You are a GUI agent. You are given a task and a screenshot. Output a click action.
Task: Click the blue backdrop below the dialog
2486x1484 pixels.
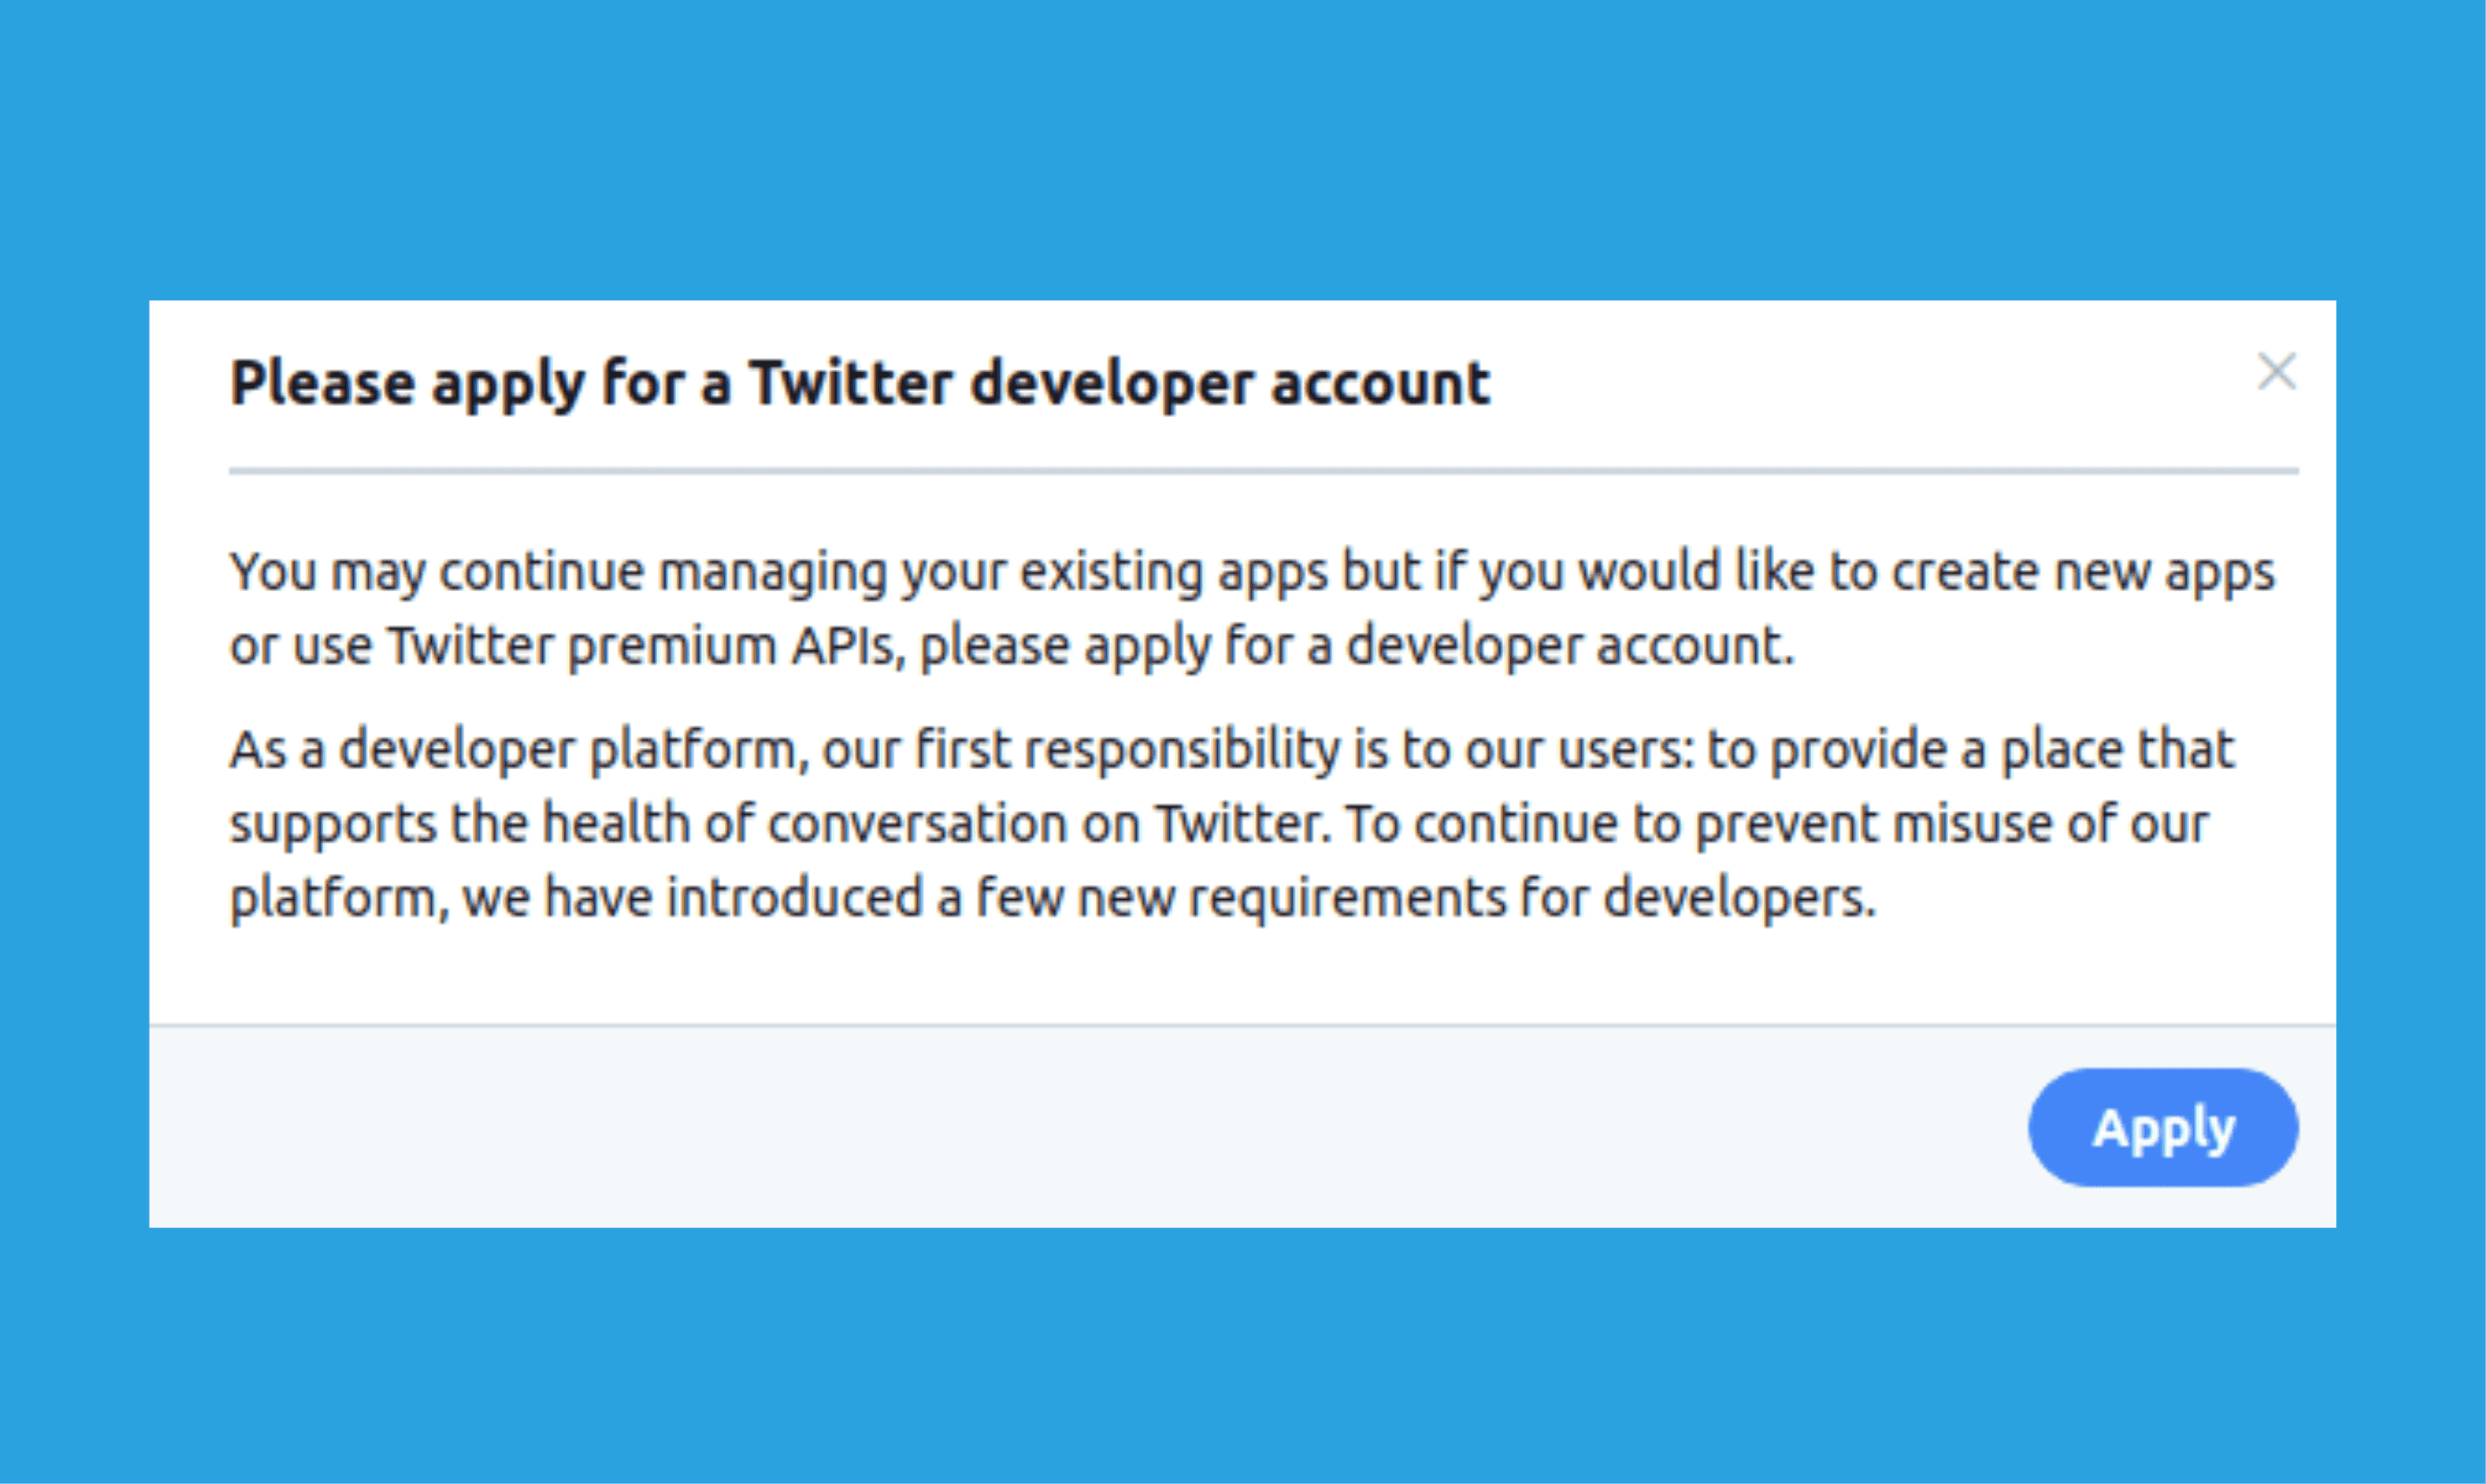click(1243, 1360)
